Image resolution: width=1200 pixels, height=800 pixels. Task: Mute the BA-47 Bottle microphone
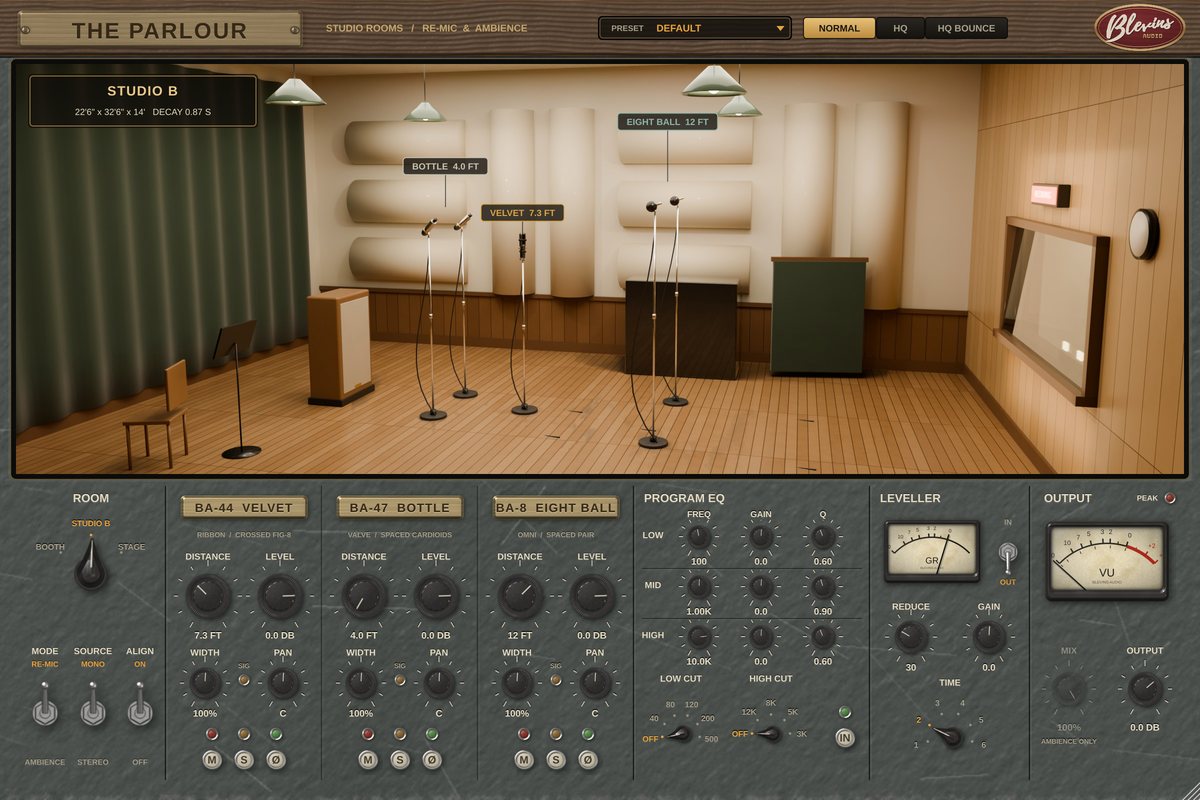[x=368, y=760]
